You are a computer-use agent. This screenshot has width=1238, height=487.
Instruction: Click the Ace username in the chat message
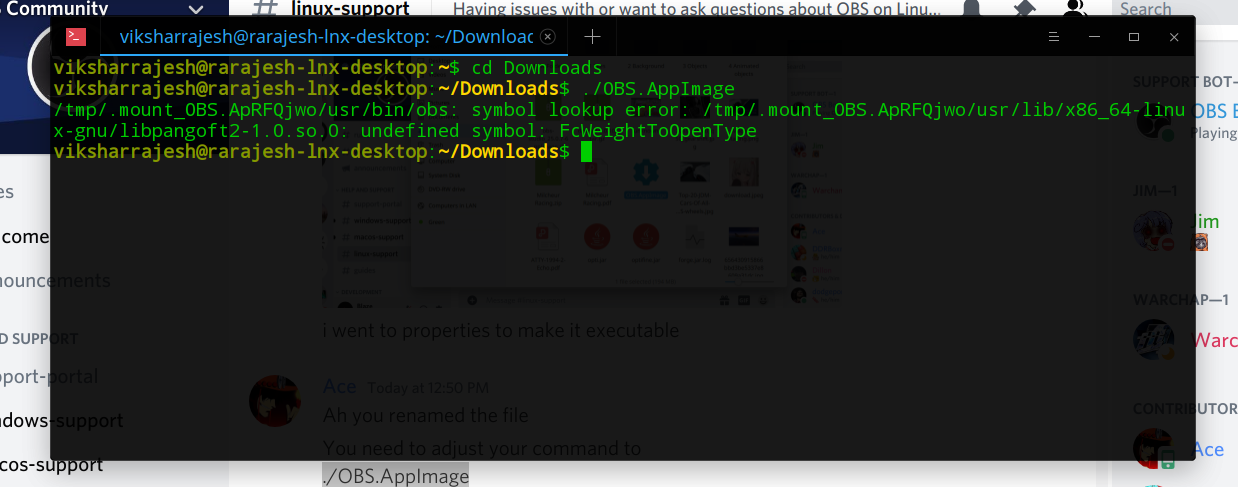[339, 386]
